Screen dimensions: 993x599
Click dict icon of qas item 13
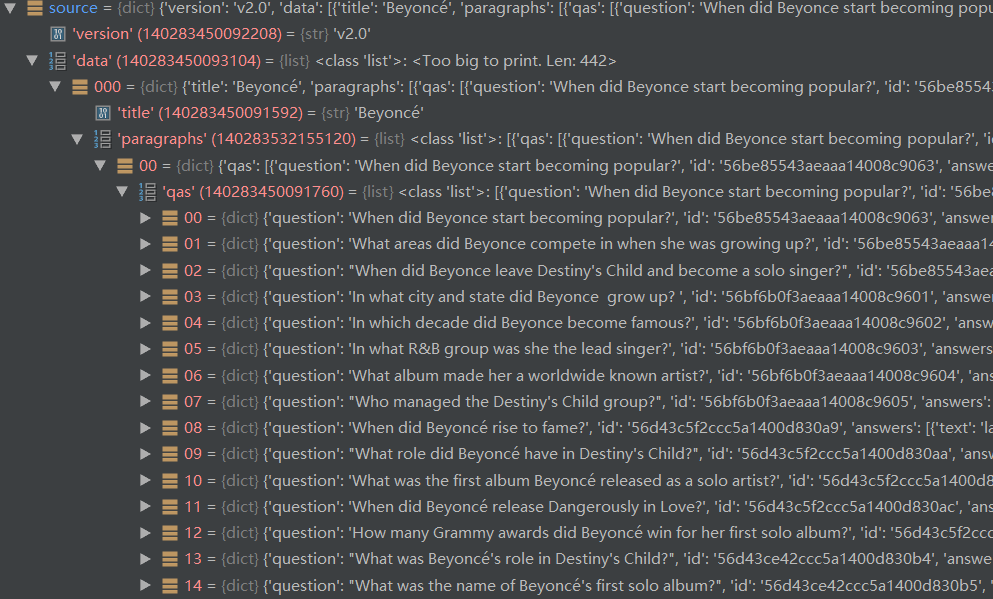pyautogui.click(x=170, y=560)
